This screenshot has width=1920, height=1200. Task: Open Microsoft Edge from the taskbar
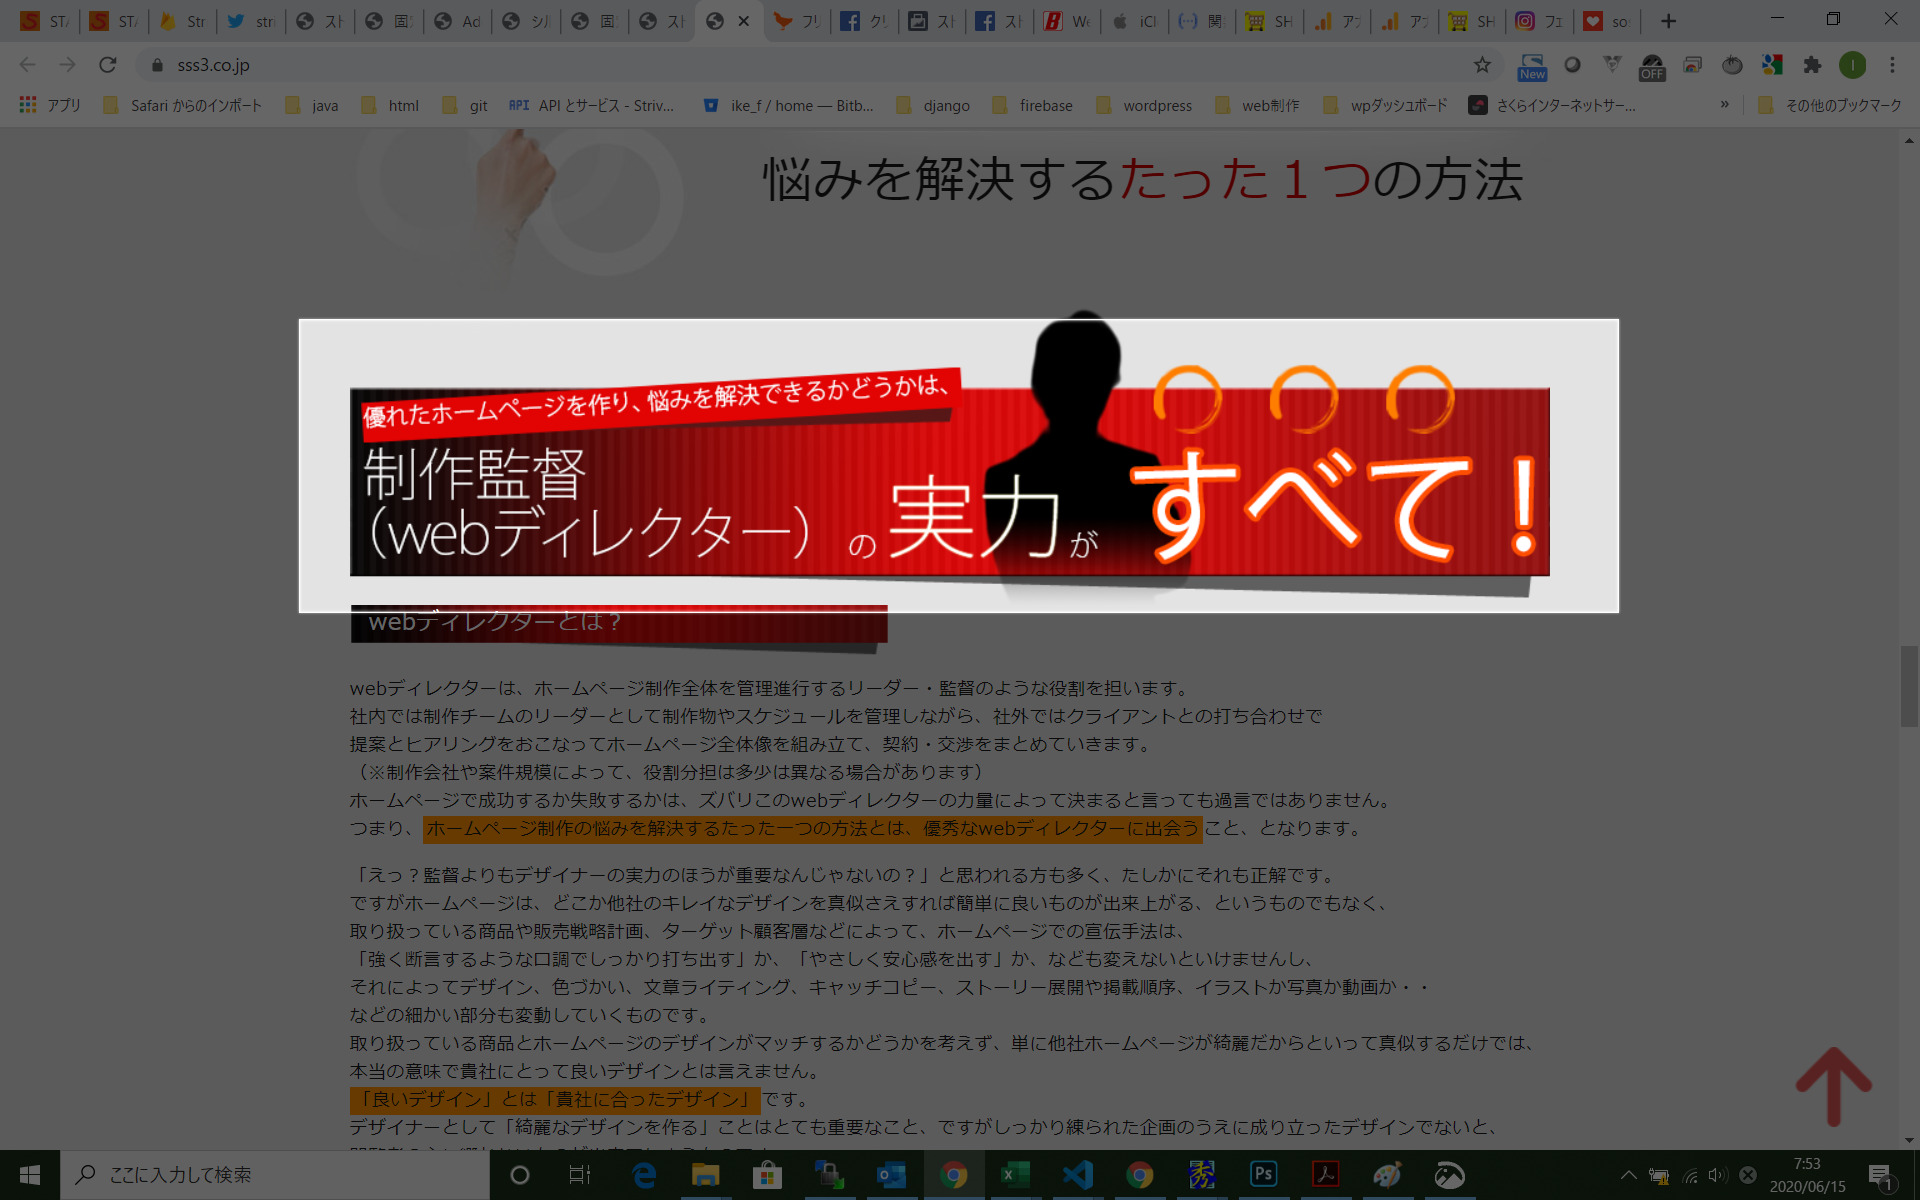coord(644,1175)
